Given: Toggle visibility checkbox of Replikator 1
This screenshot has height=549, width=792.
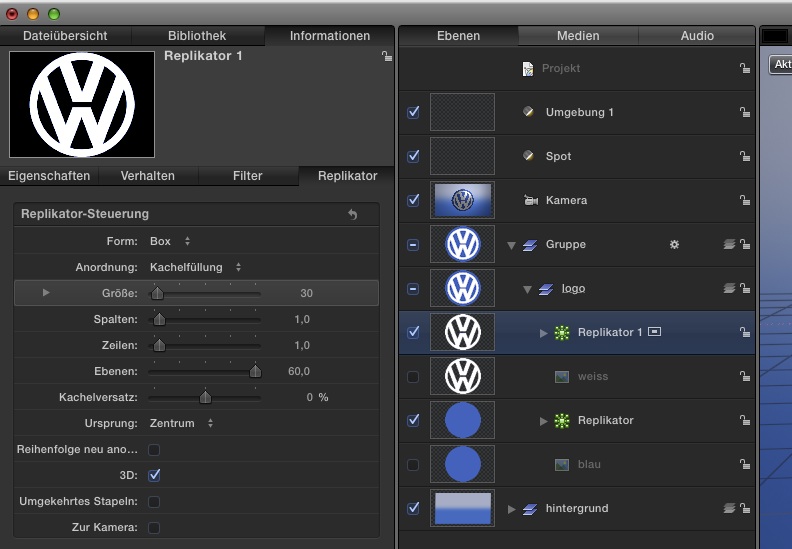Looking at the screenshot, I should coord(413,332).
